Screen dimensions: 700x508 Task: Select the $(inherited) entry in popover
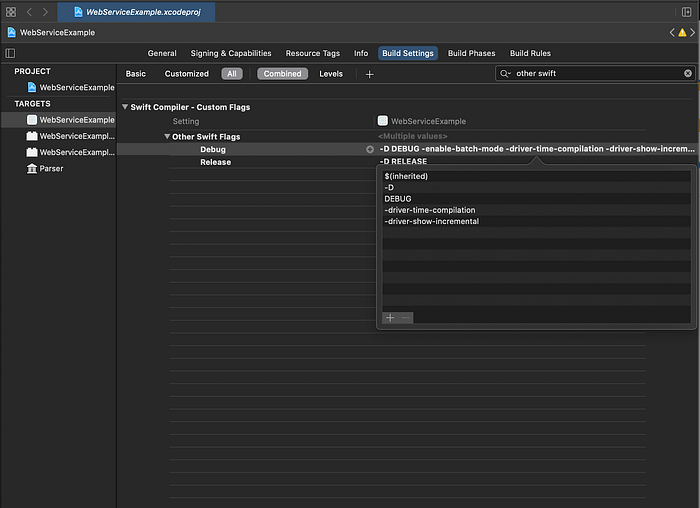pos(536,176)
